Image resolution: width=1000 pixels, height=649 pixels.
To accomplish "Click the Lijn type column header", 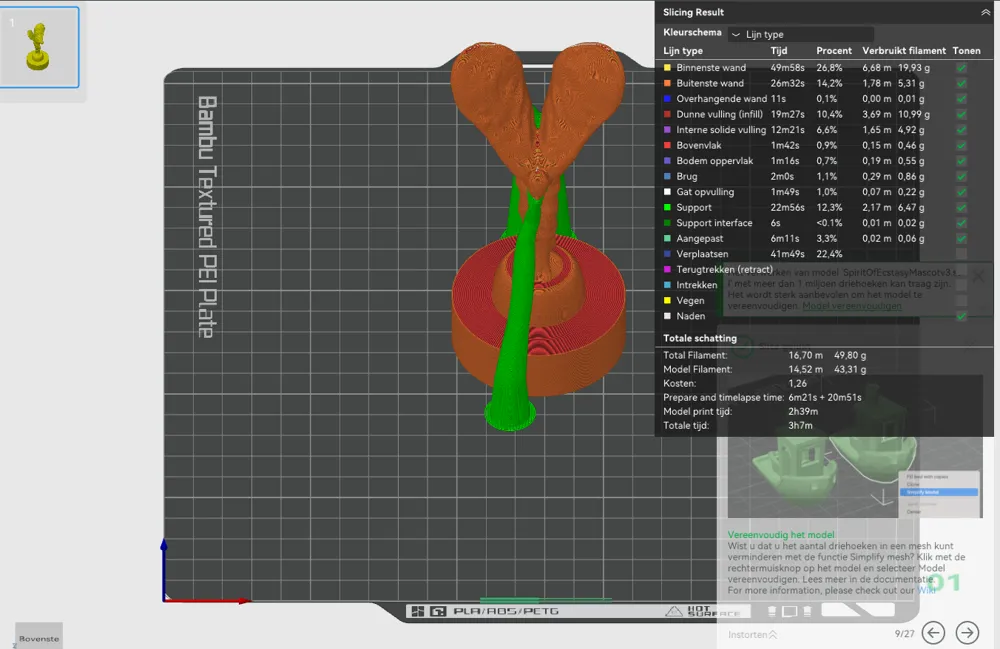I will (x=683, y=50).
